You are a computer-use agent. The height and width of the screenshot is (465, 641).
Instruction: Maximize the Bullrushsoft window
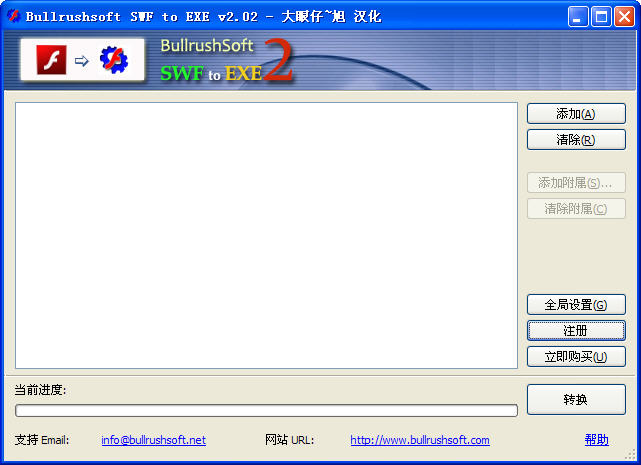(x=601, y=17)
